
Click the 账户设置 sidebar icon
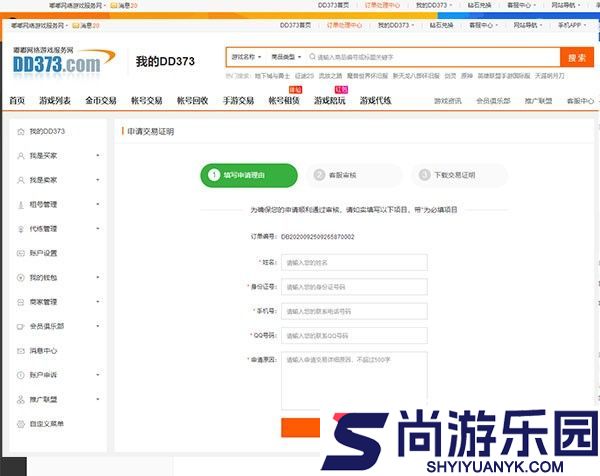pyautogui.click(x=21, y=253)
